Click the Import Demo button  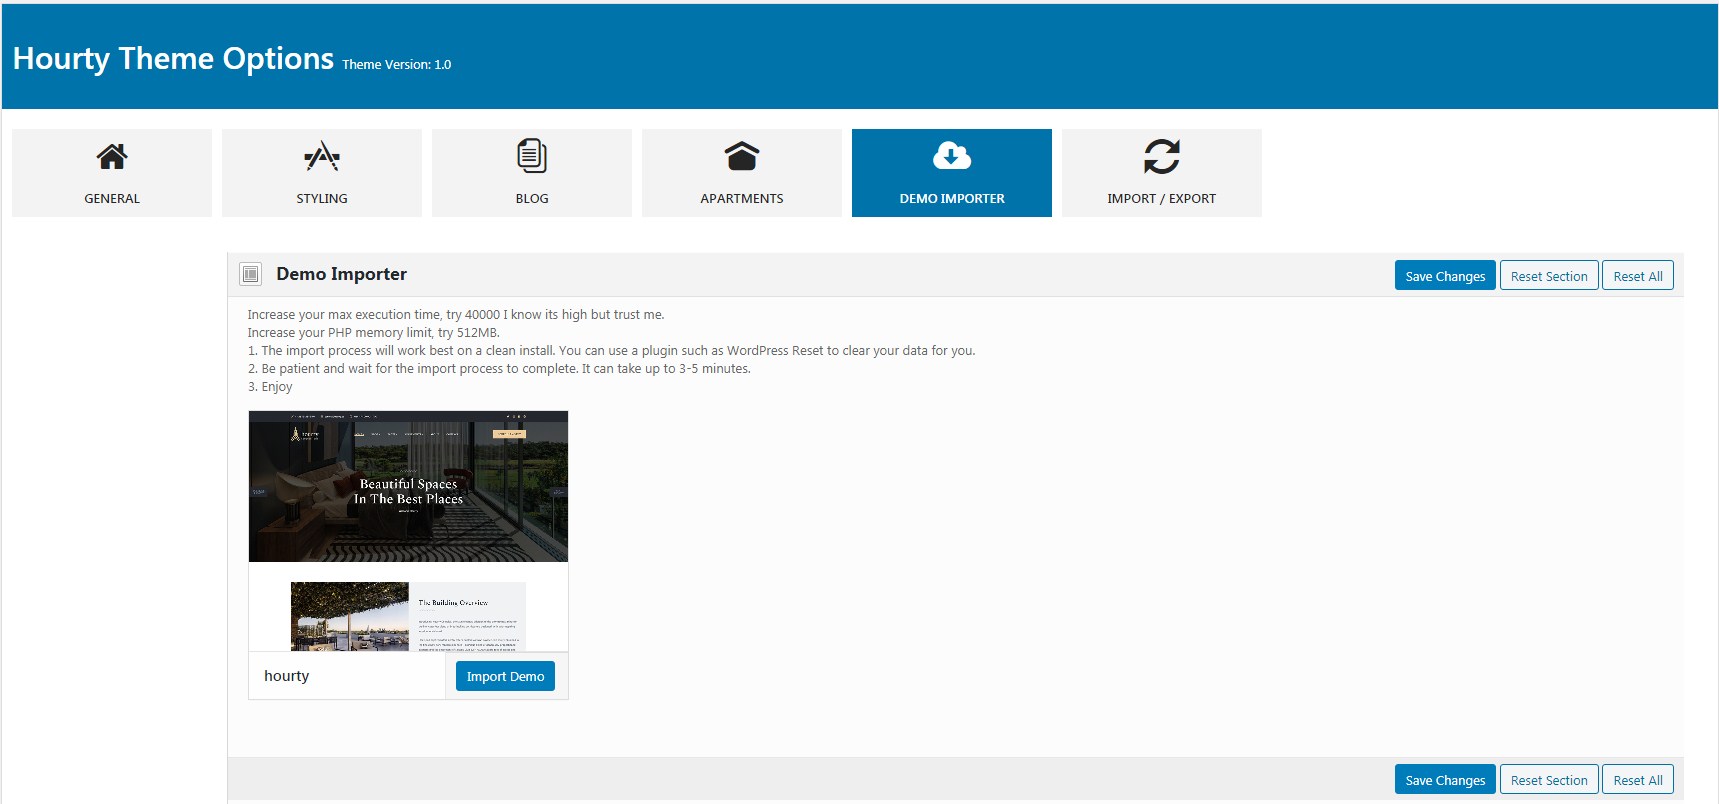point(505,676)
